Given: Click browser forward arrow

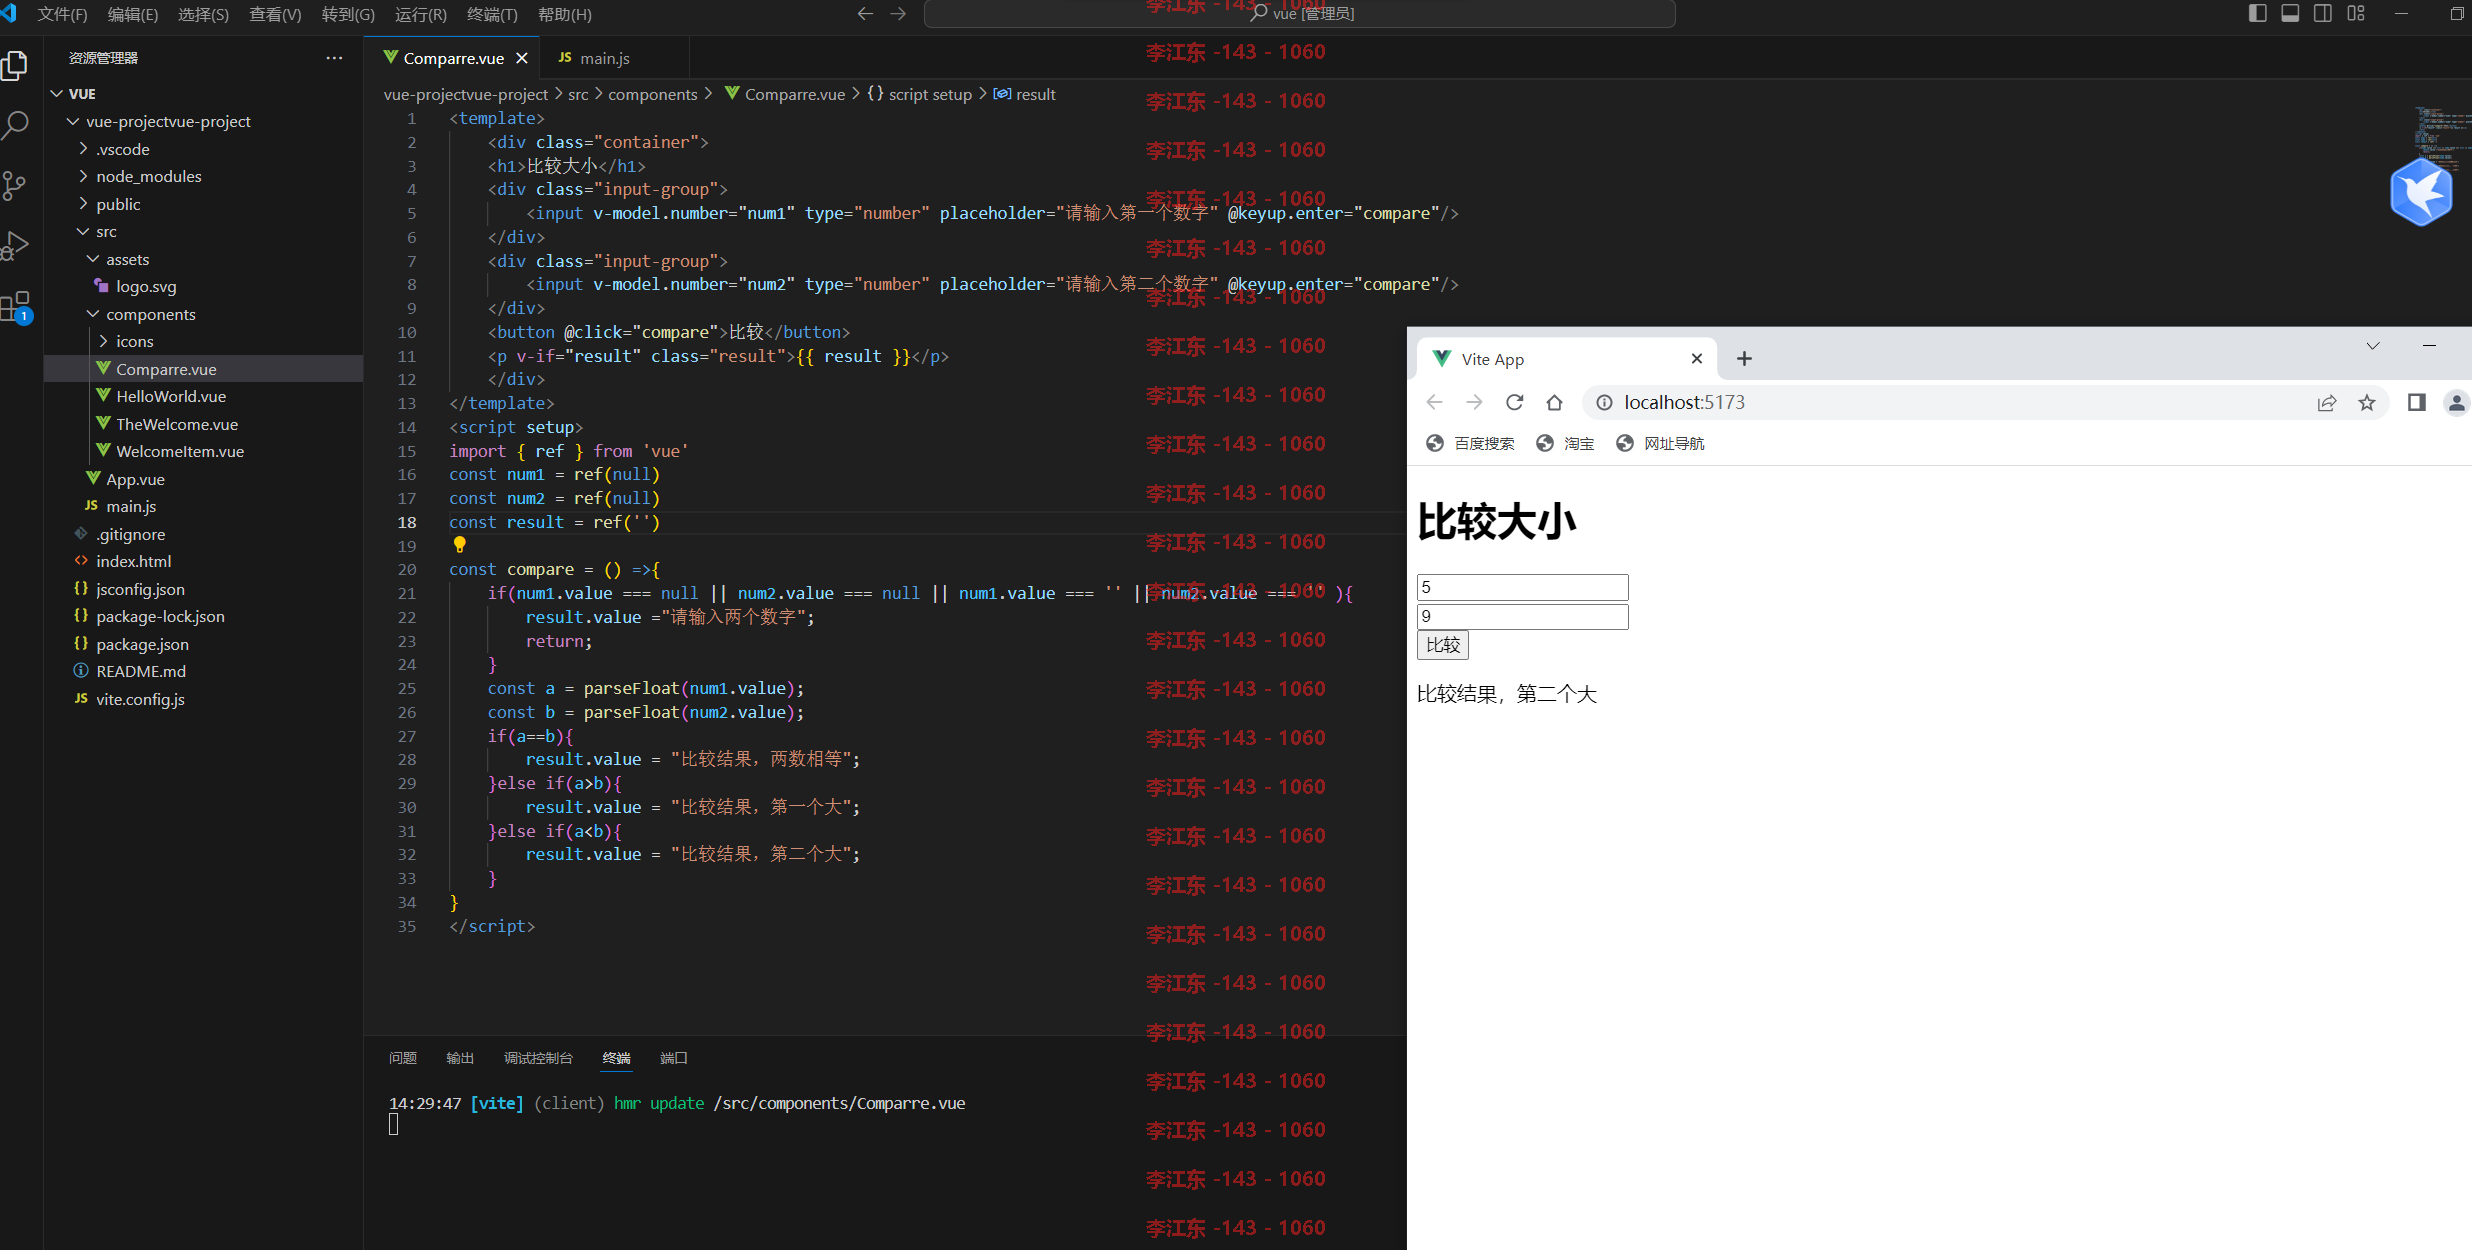Looking at the screenshot, I should pyautogui.click(x=1474, y=402).
